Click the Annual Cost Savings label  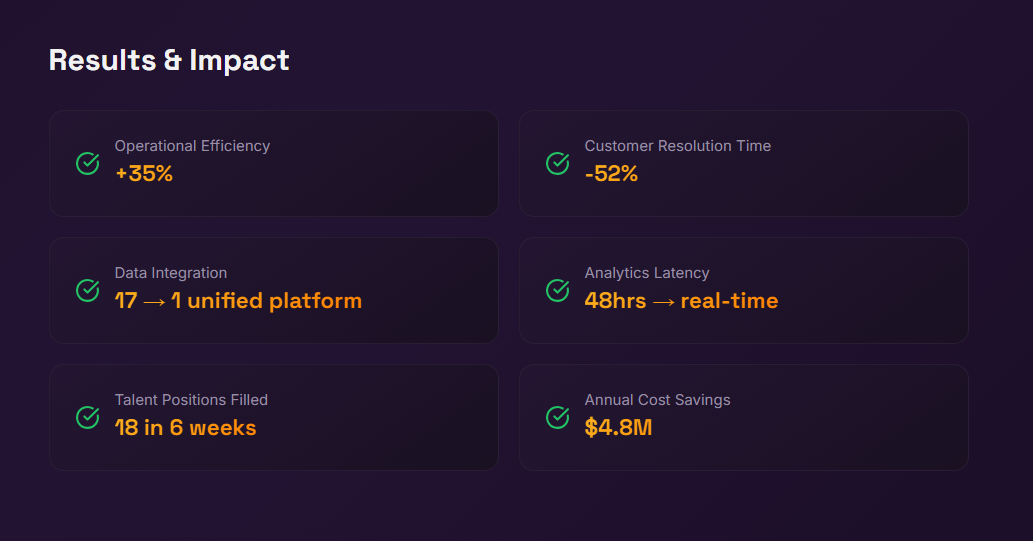(657, 400)
